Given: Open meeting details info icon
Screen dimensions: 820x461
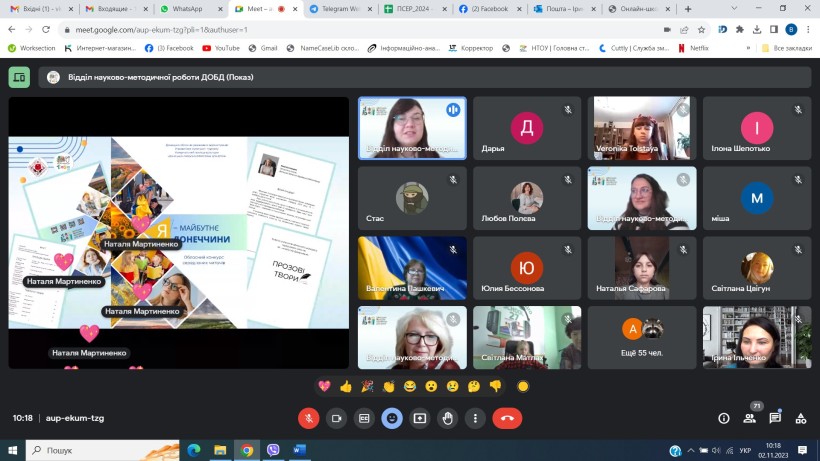Looking at the screenshot, I should click(x=724, y=418).
